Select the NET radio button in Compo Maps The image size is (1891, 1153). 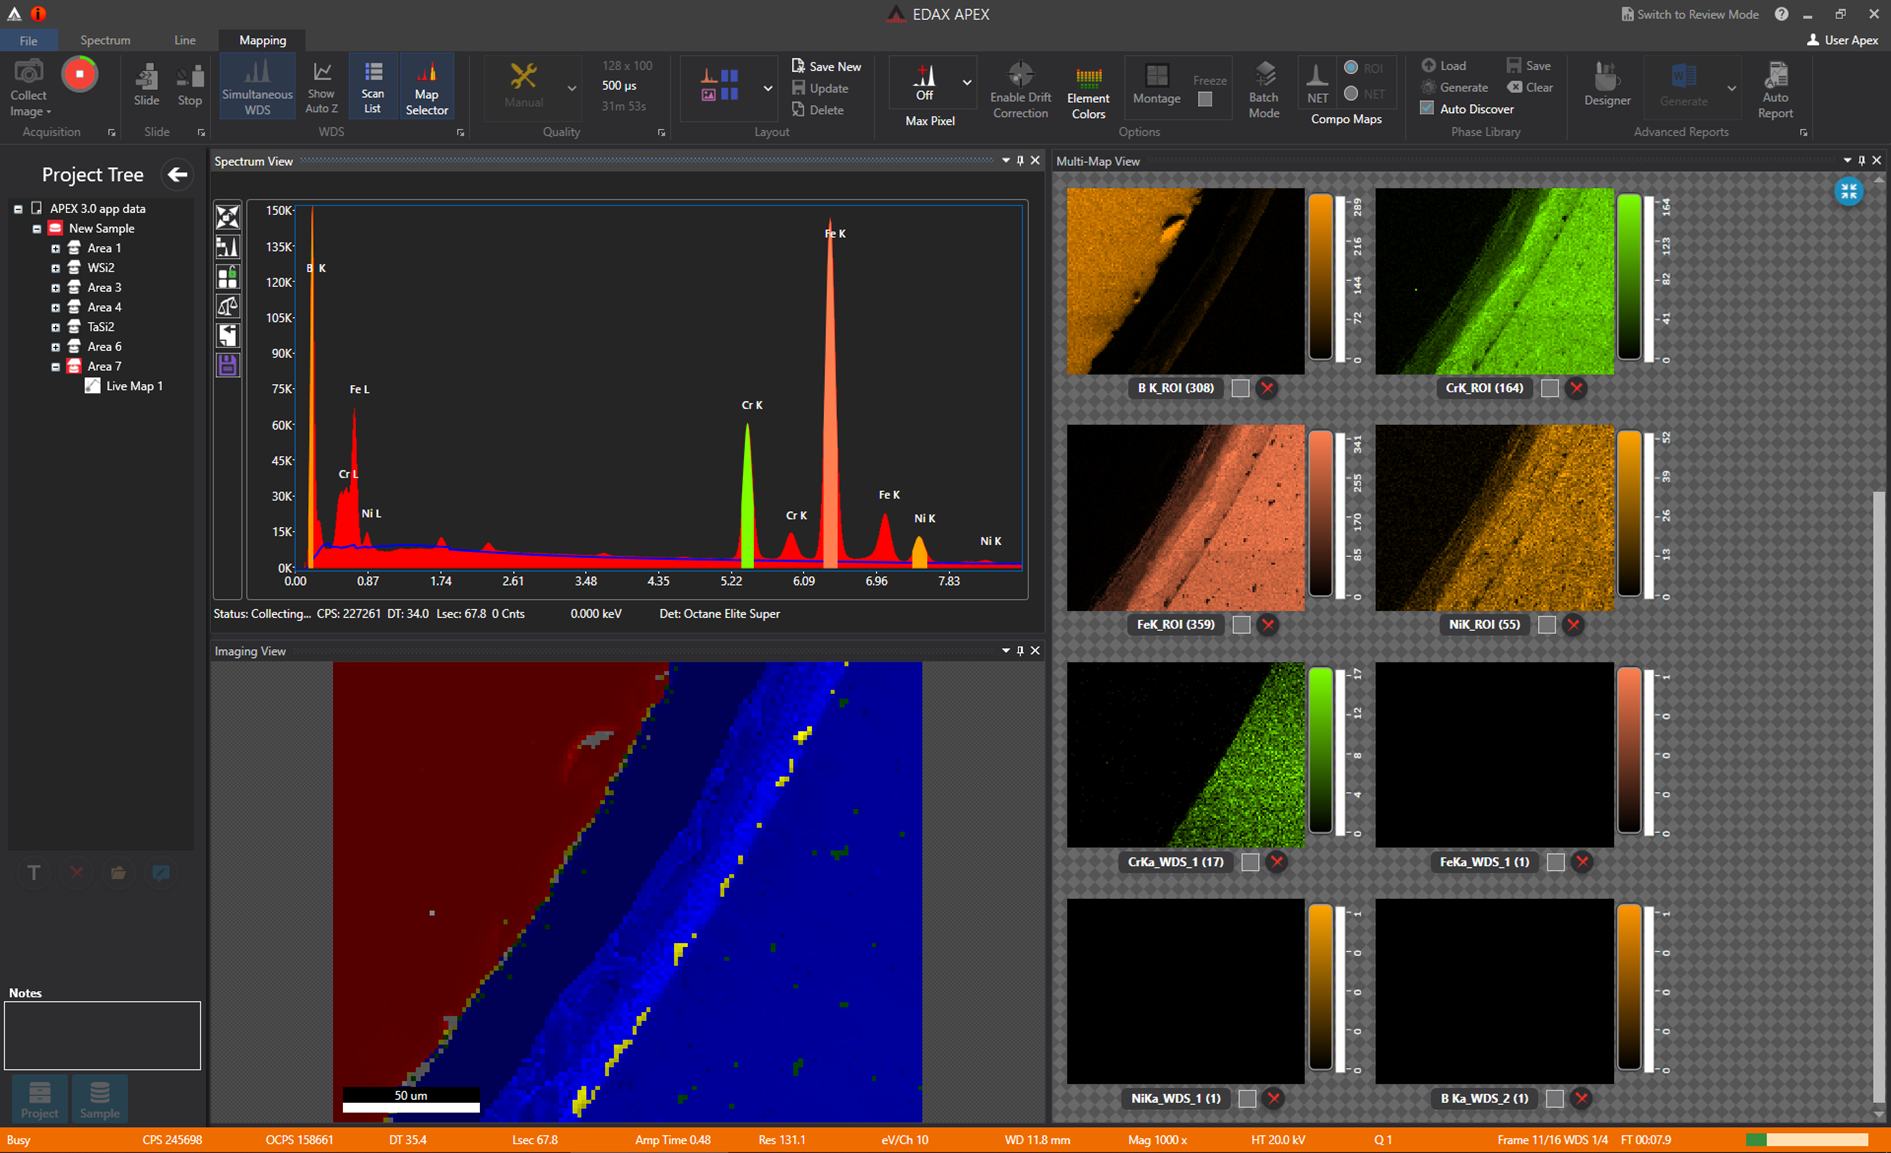[1351, 94]
